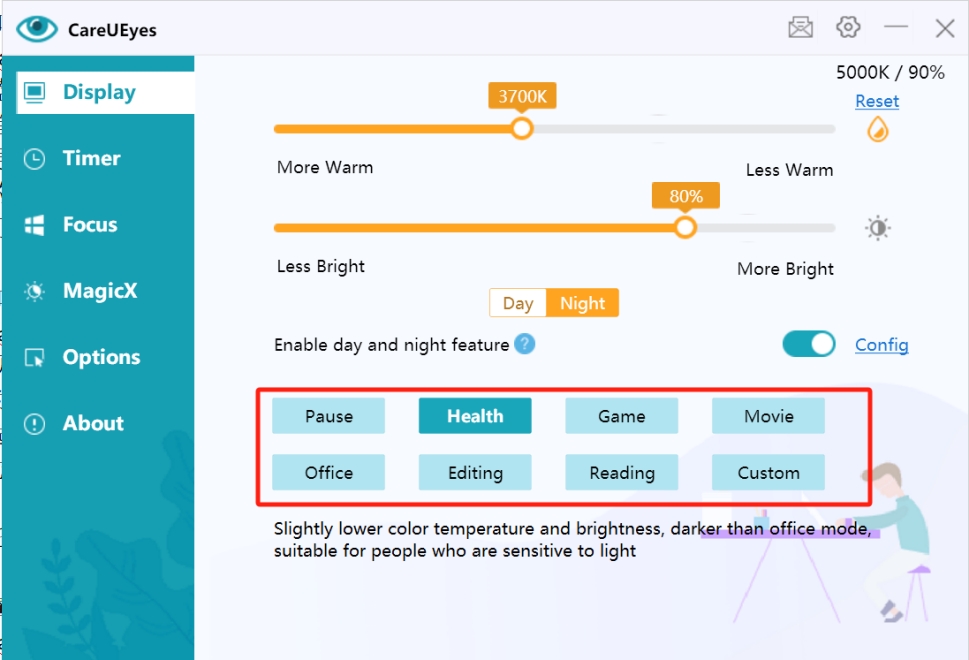
Task: Open the Config link
Action: [x=881, y=345]
